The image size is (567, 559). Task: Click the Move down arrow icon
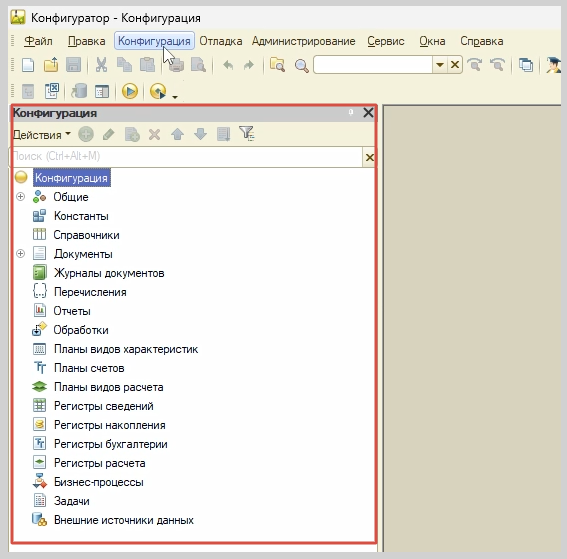coord(200,135)
